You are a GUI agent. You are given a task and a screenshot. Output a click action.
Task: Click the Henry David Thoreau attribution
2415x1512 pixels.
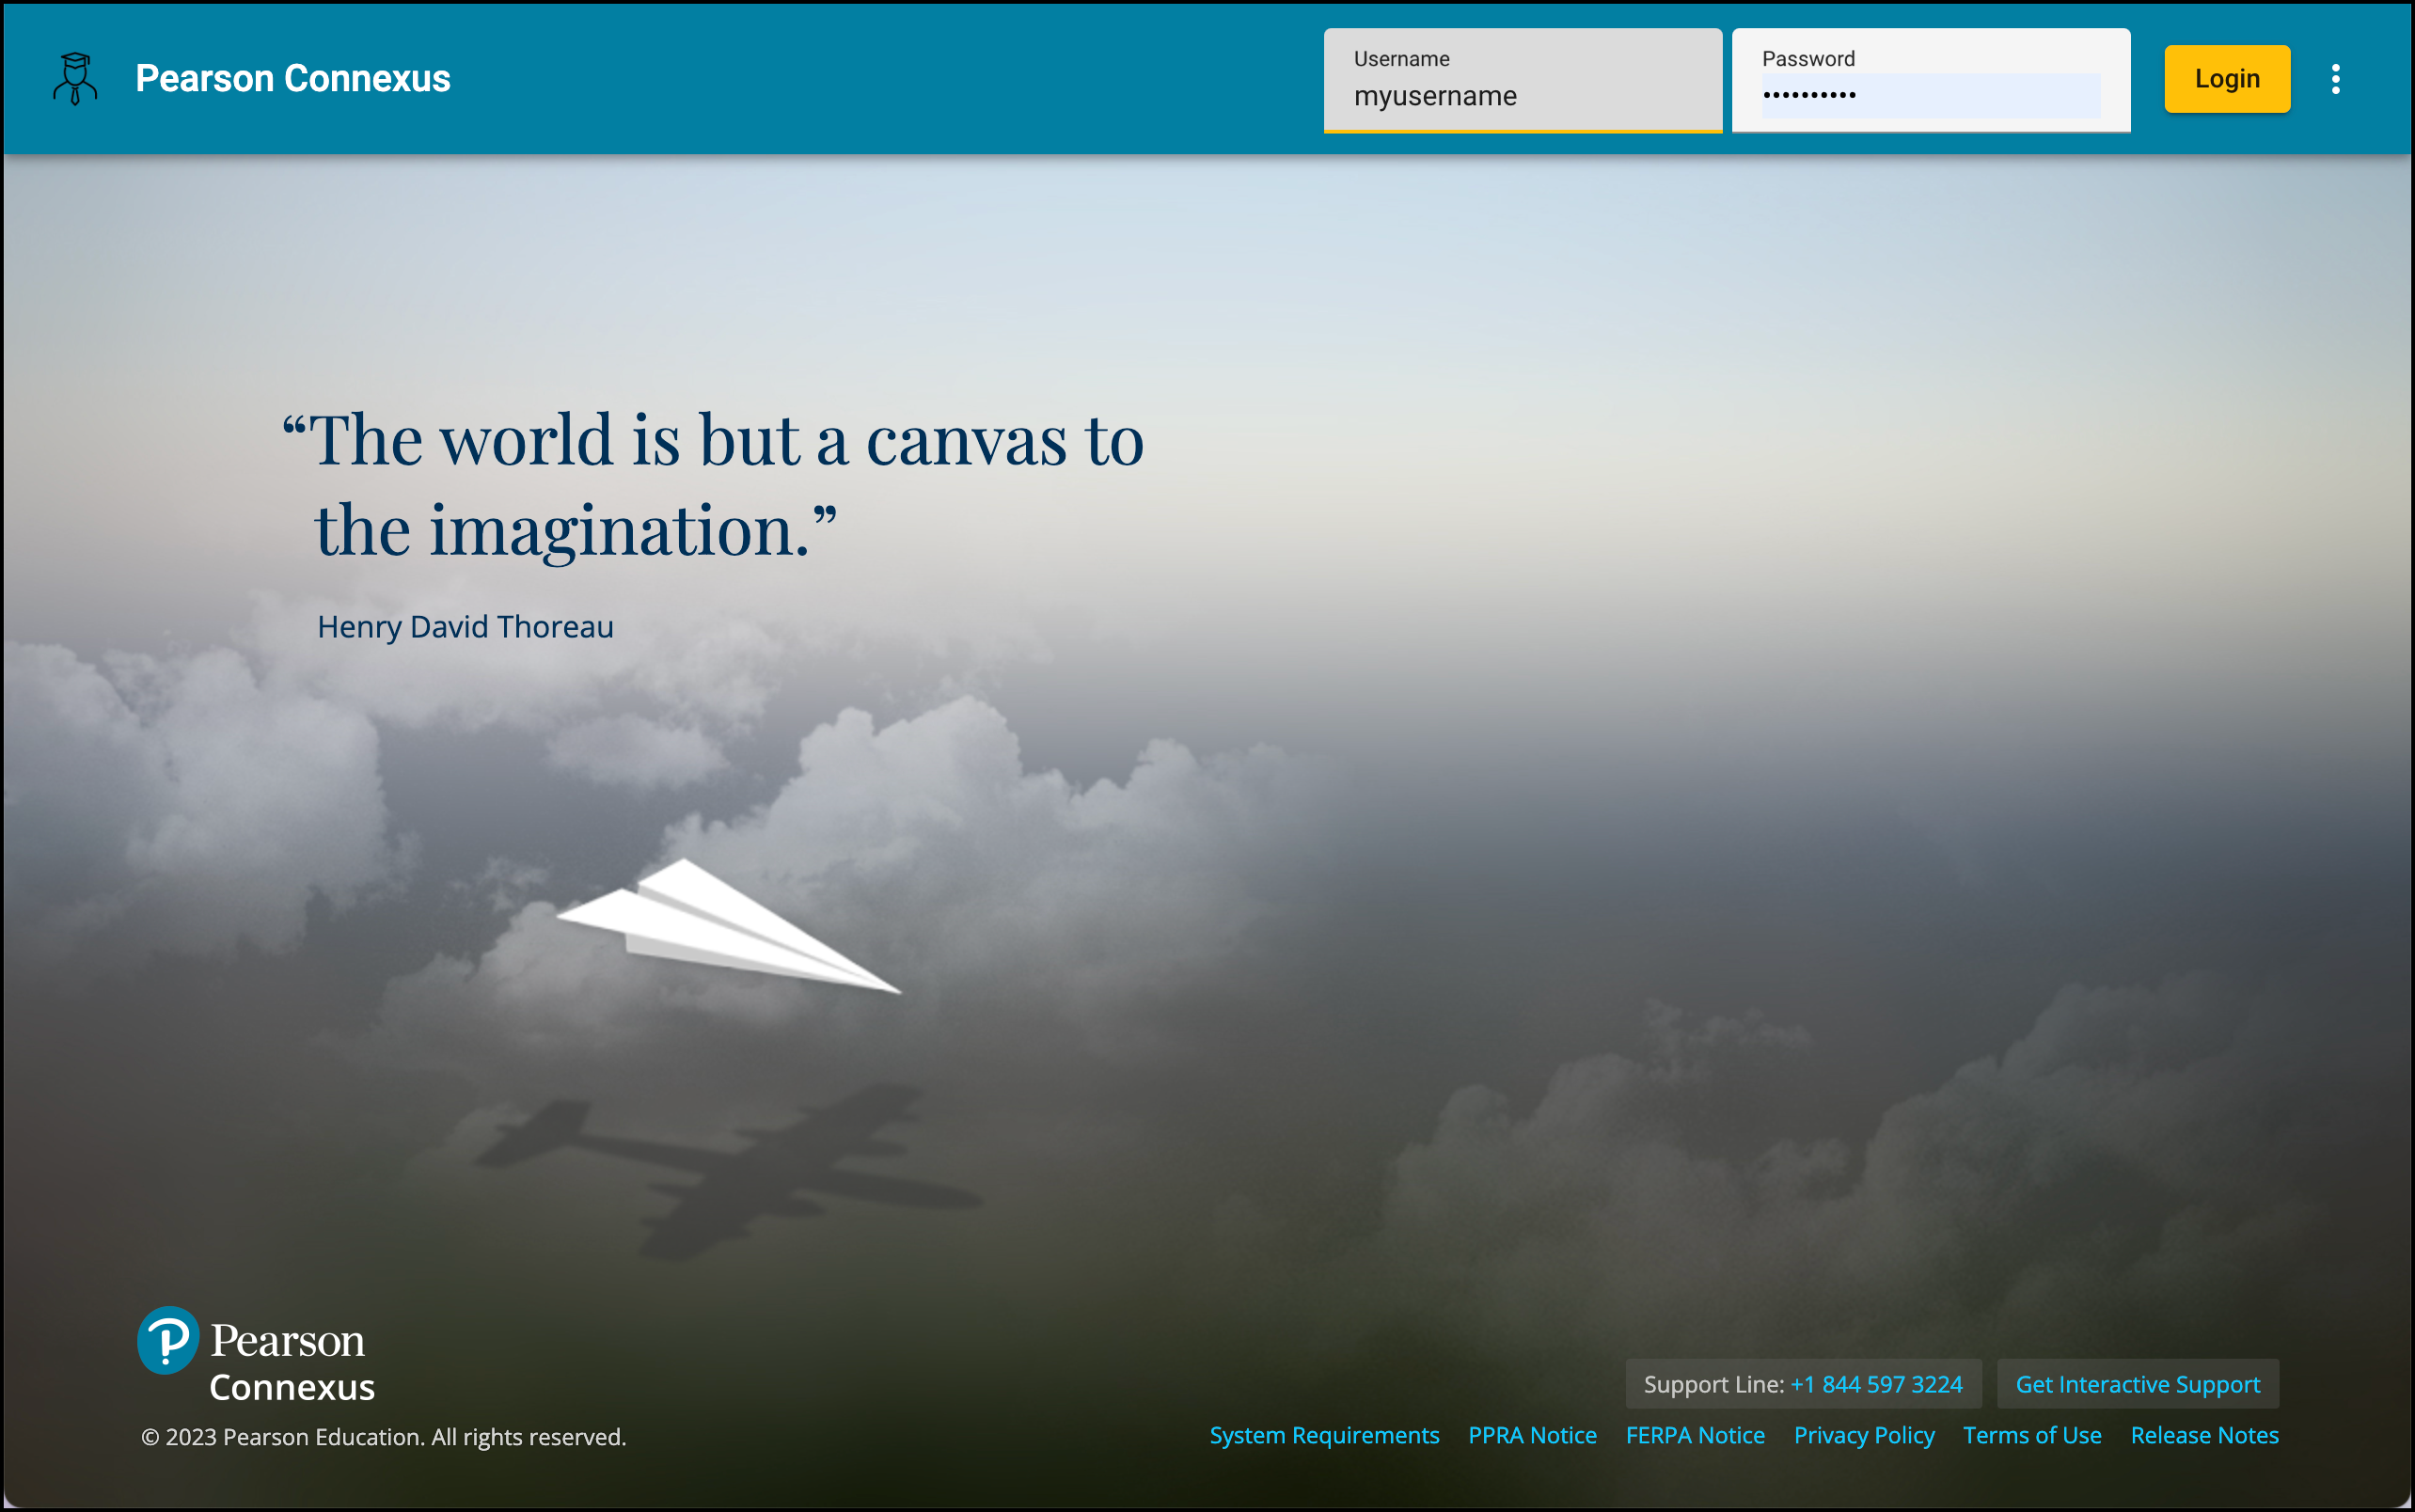coord(465,626)
